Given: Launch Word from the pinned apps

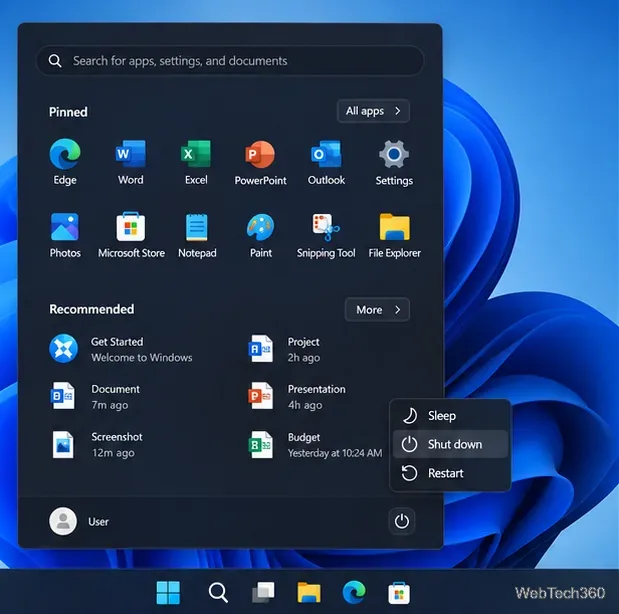Looking at the screenshot, I should point(131,161).
